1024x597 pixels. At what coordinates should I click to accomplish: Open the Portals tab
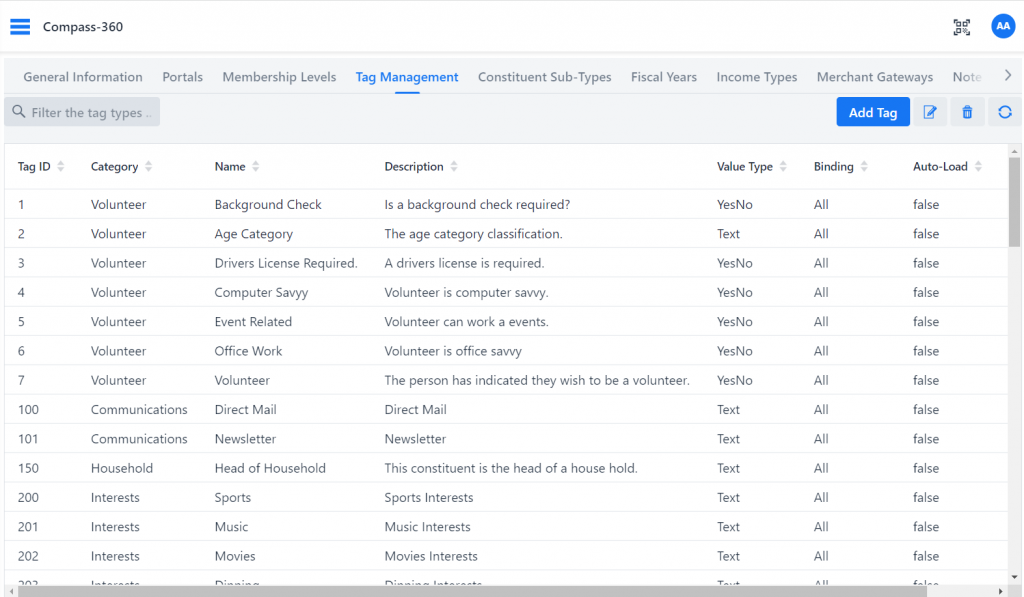(182, 77)
